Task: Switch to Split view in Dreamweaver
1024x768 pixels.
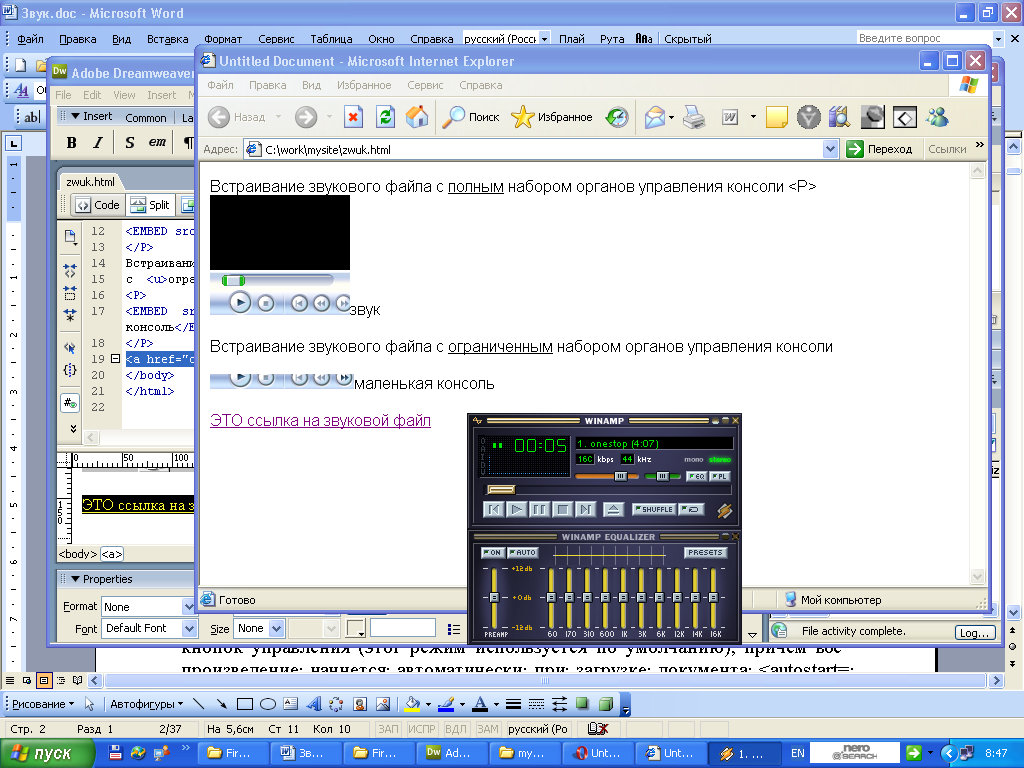Action: pyautogui.click(x=150, y=205)
